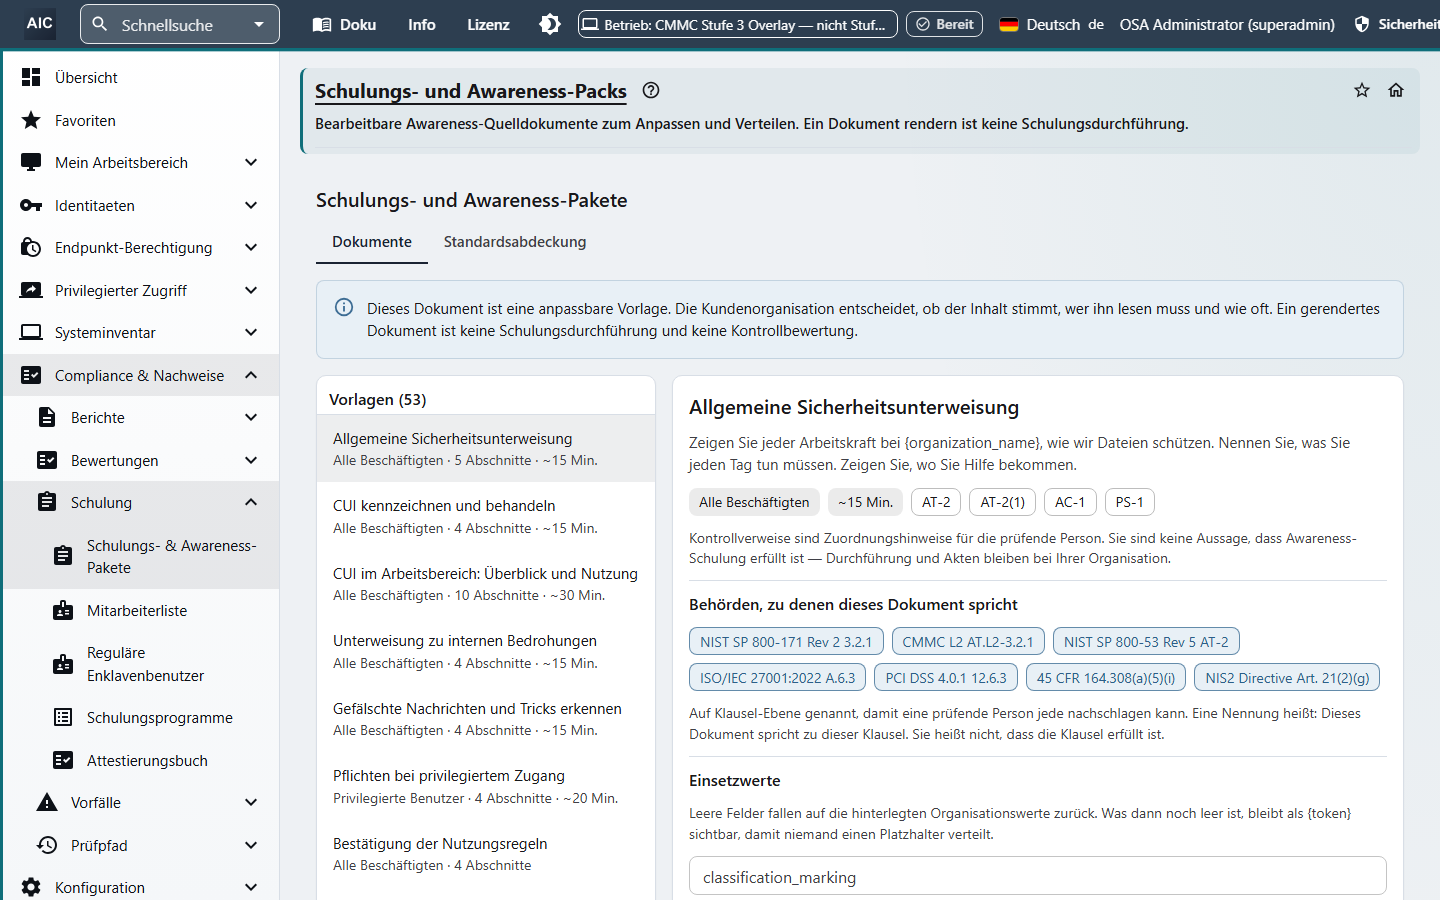
Task: Click the Attestierungsbuch icon
Action: point(63,760)
